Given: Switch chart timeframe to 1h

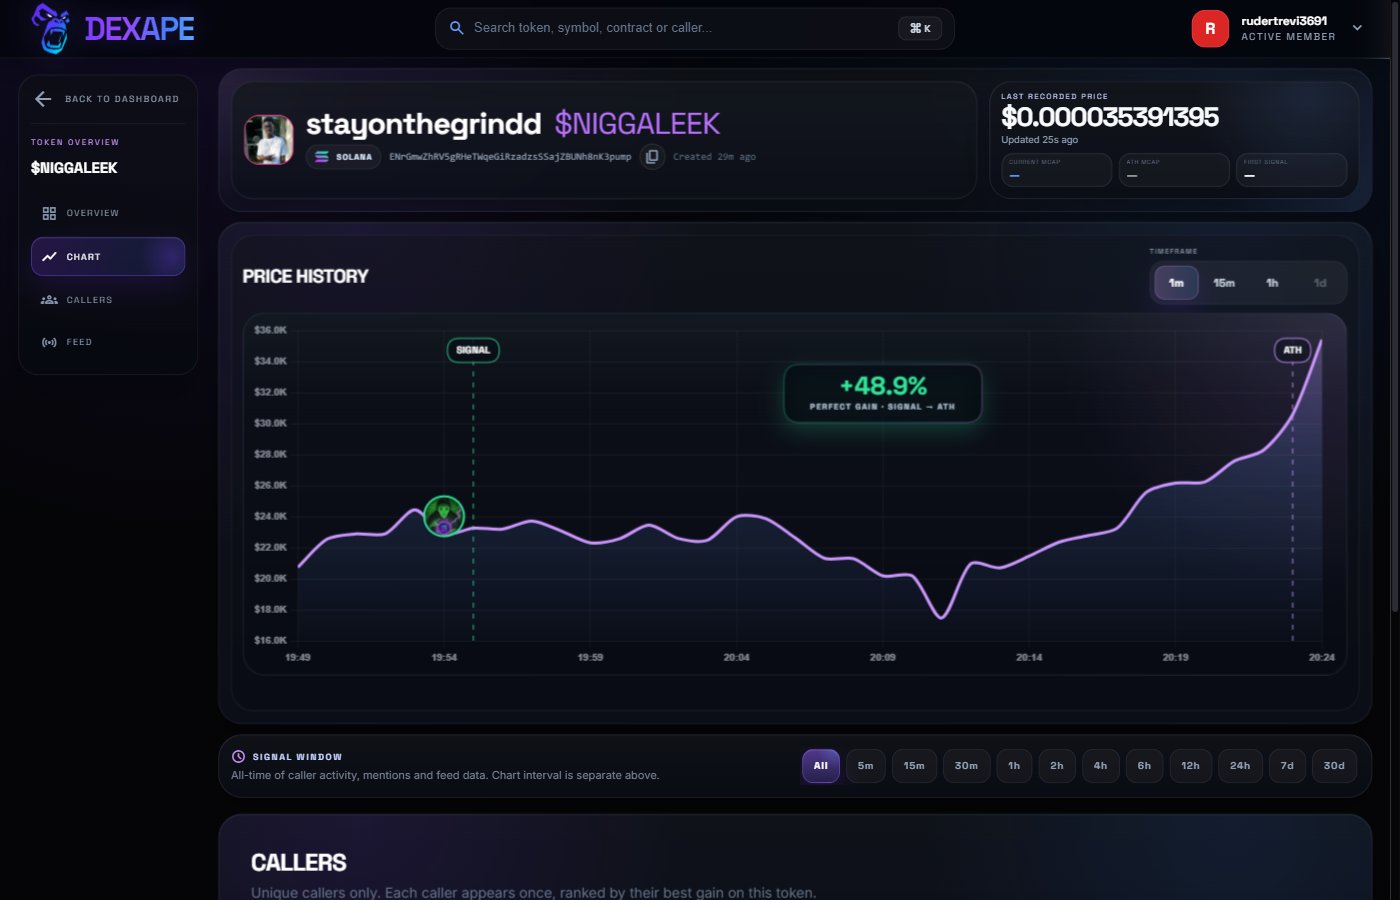Looking at the screenshot, I should tap(1272, 283).
